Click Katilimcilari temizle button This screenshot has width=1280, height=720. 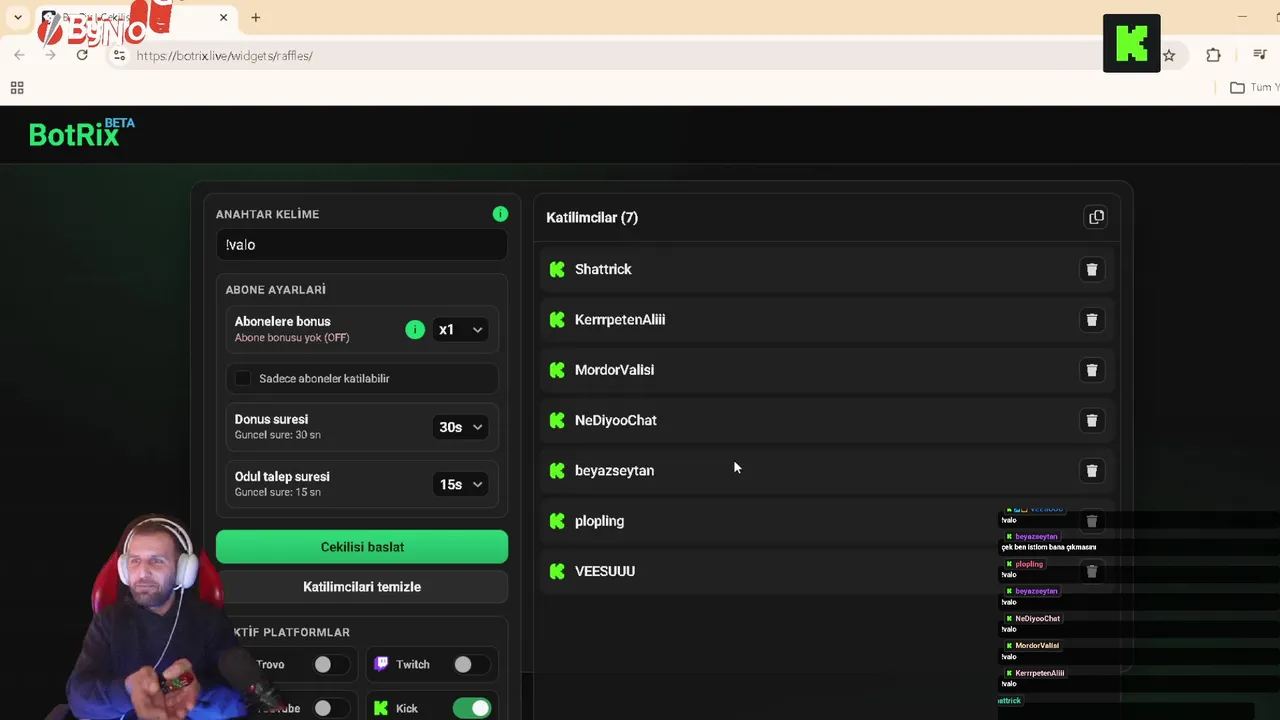coord(362,587)
